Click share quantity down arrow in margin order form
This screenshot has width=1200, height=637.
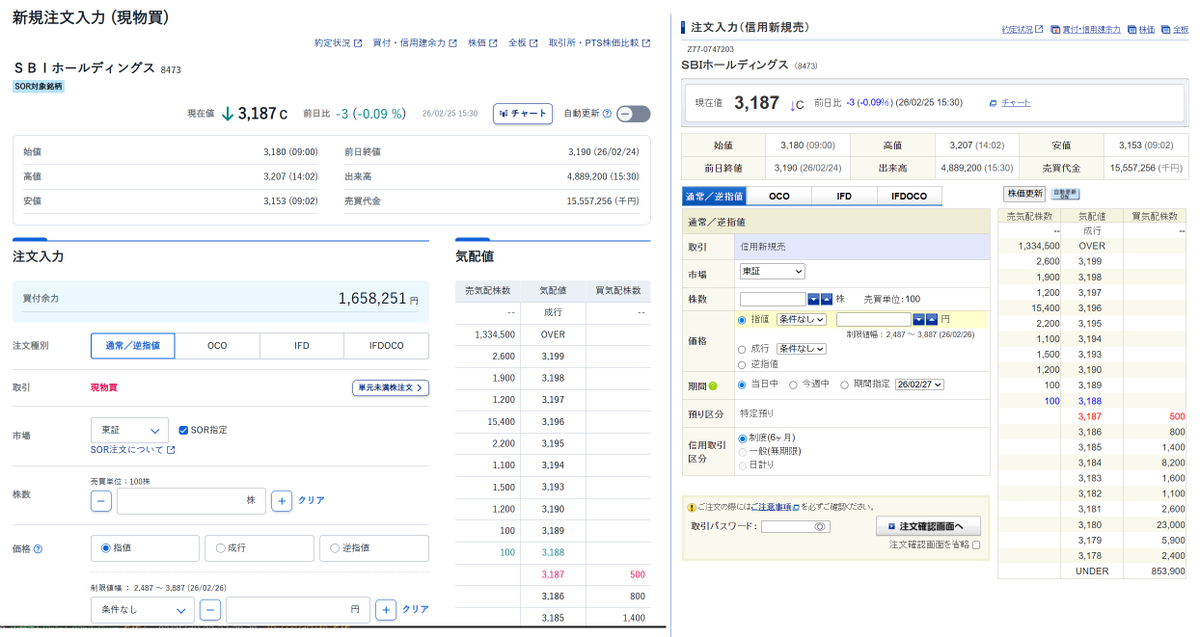tap(813, 299)
